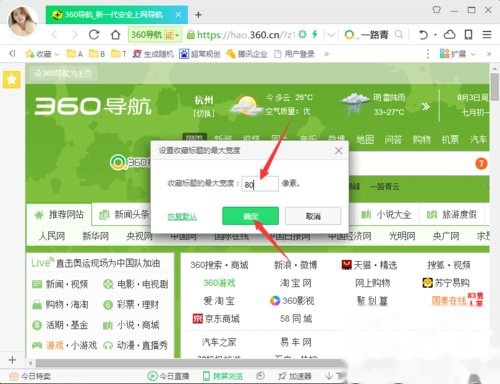Open the skin shirt icon

click(437, 10)
